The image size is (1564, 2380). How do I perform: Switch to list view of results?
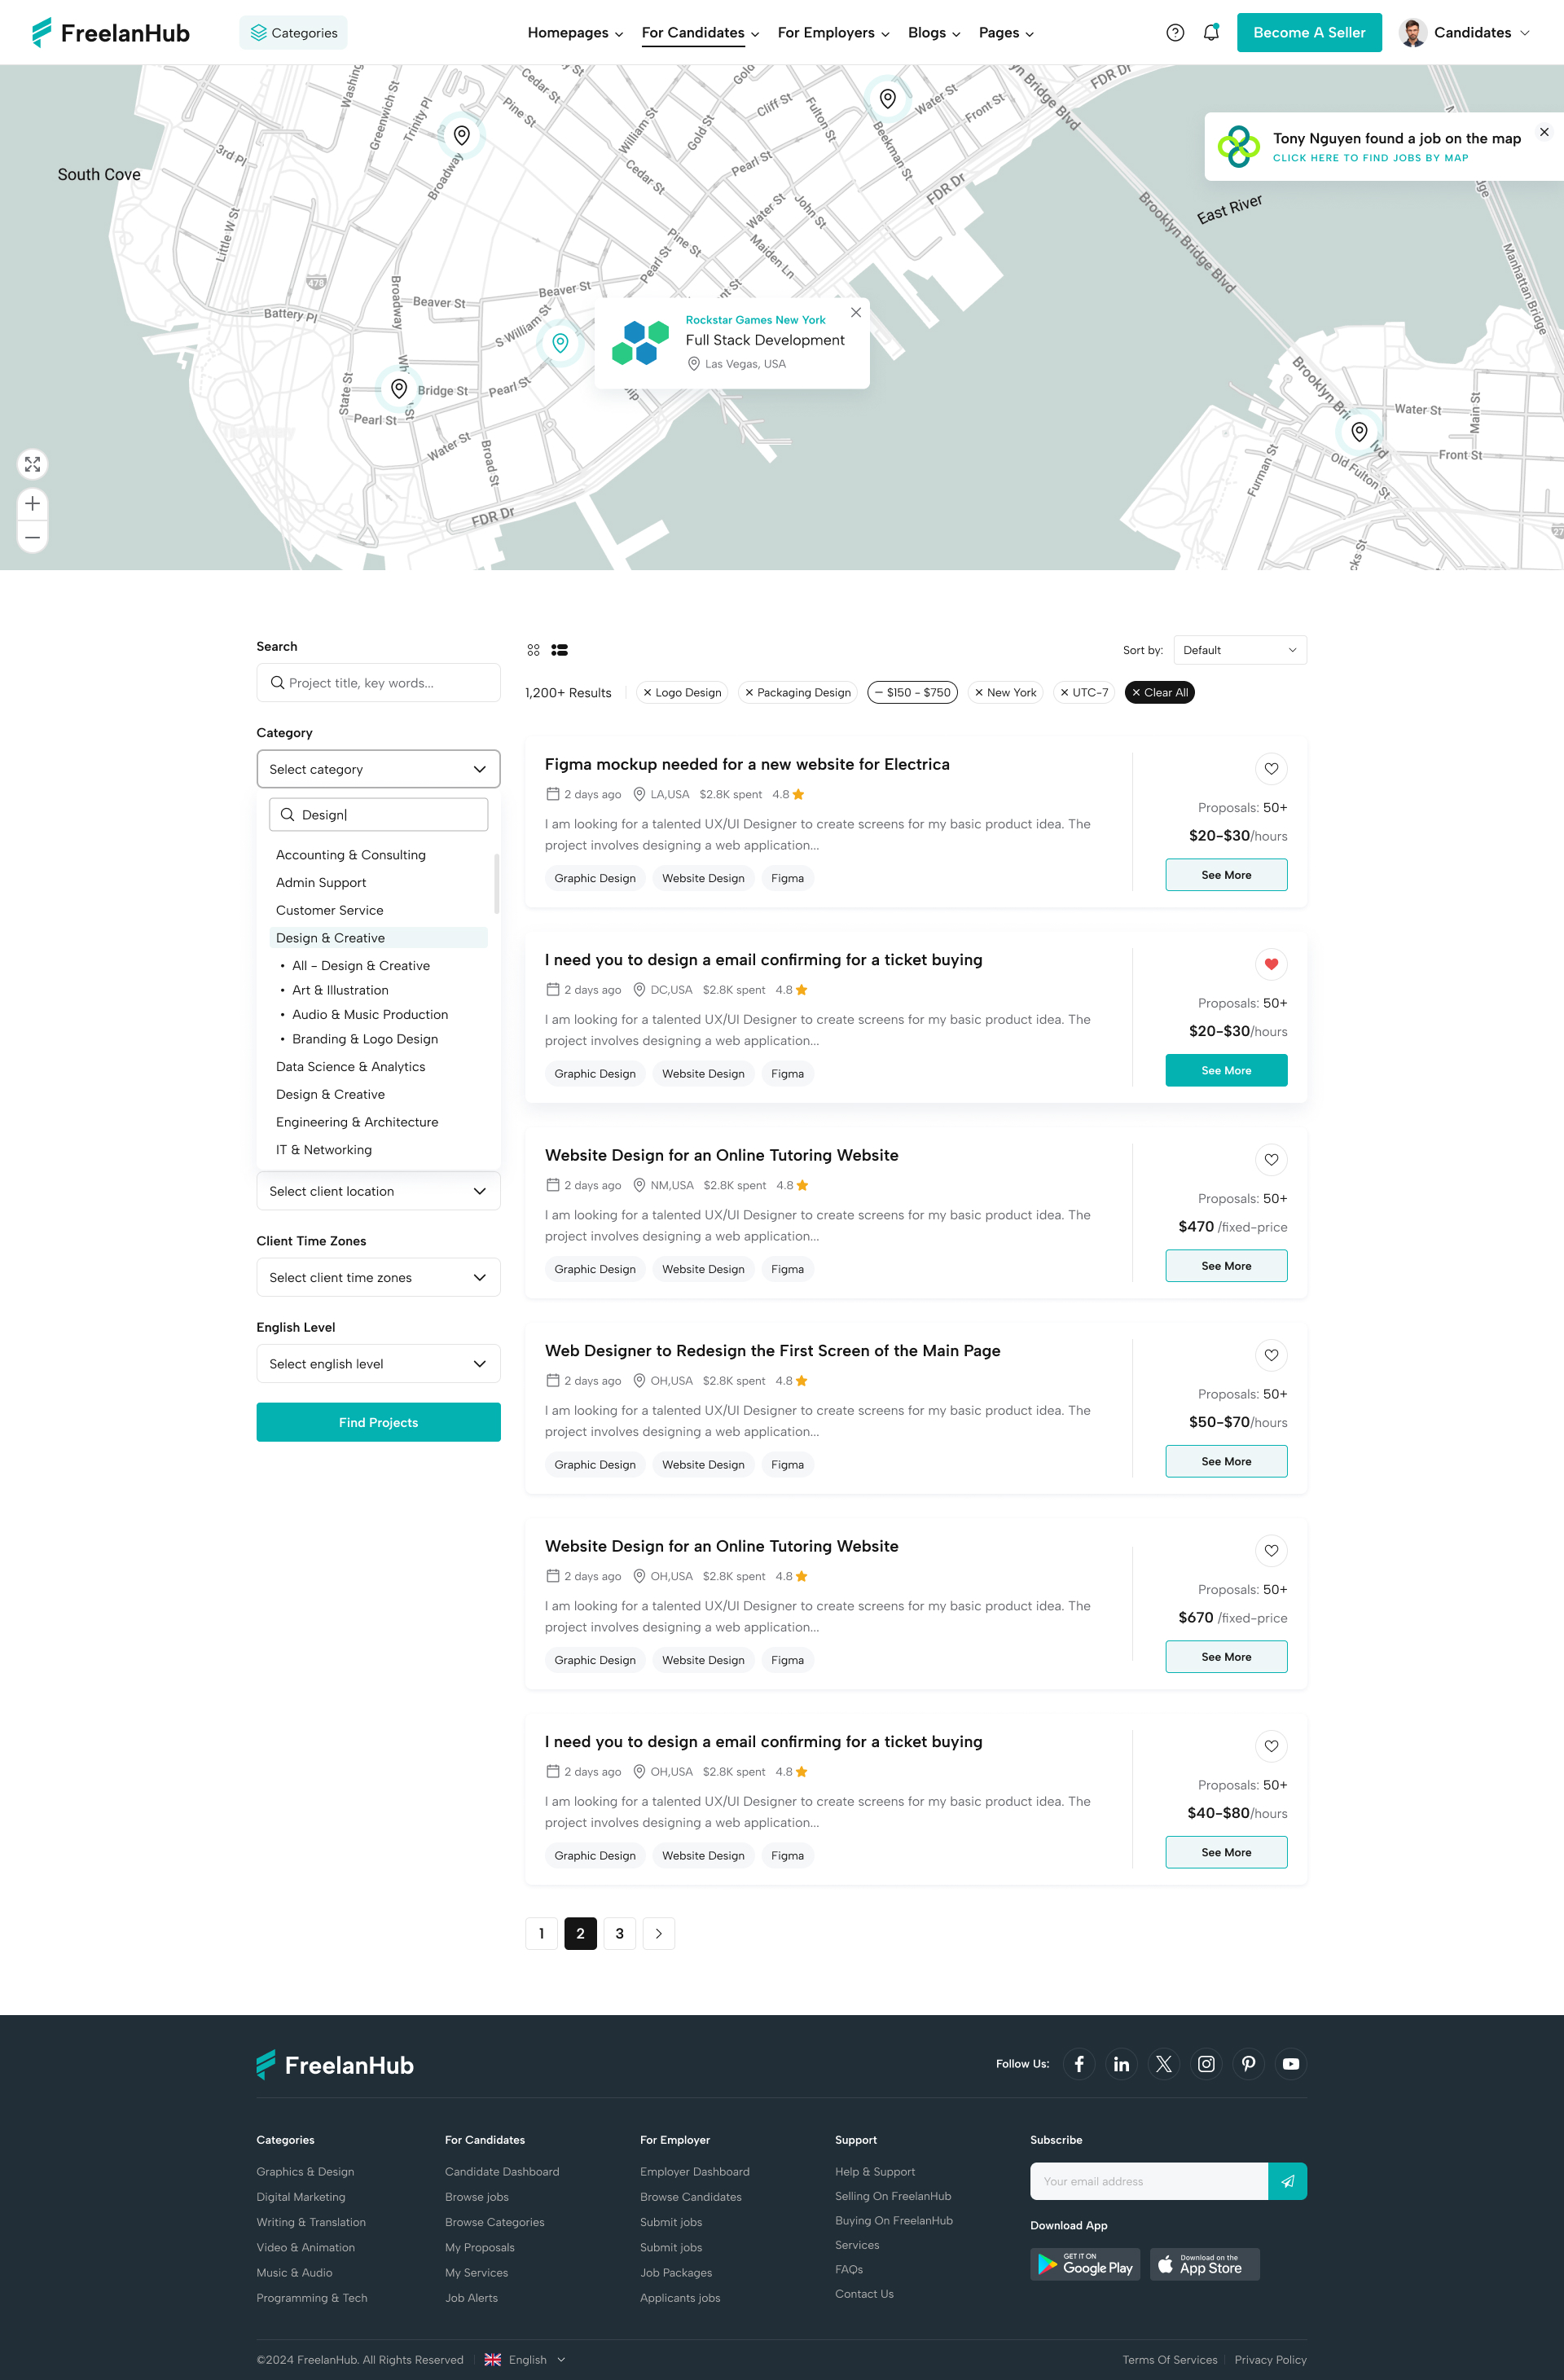(x=560, y=649)
